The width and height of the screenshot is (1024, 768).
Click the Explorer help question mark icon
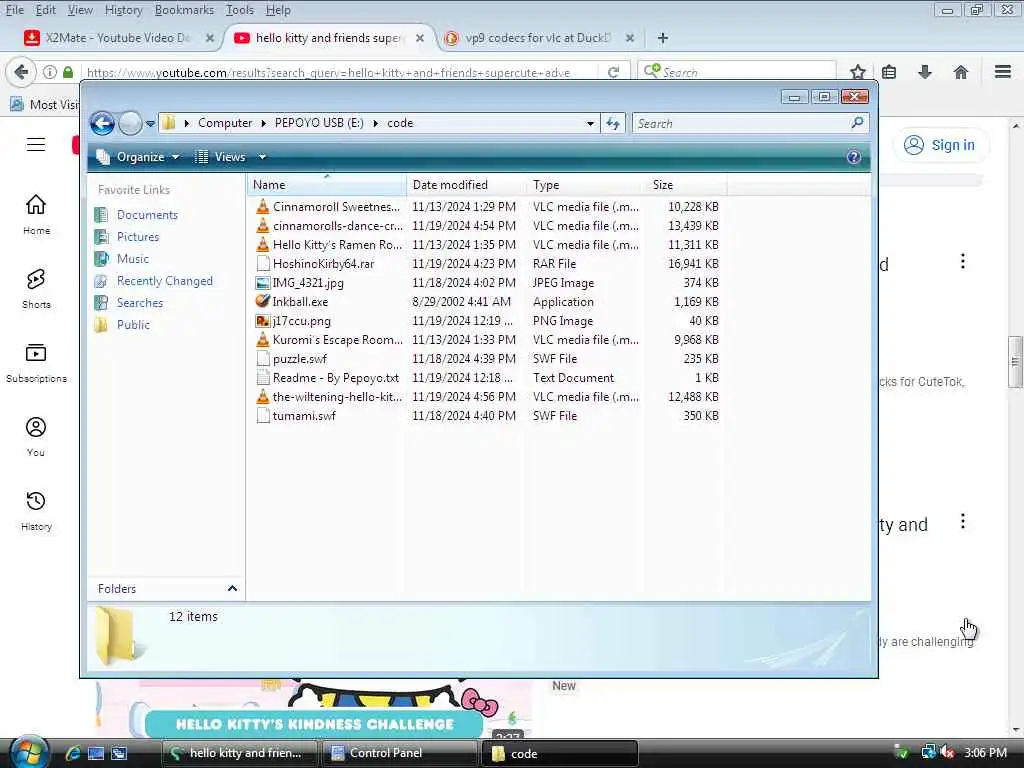[x=853, y=157]
